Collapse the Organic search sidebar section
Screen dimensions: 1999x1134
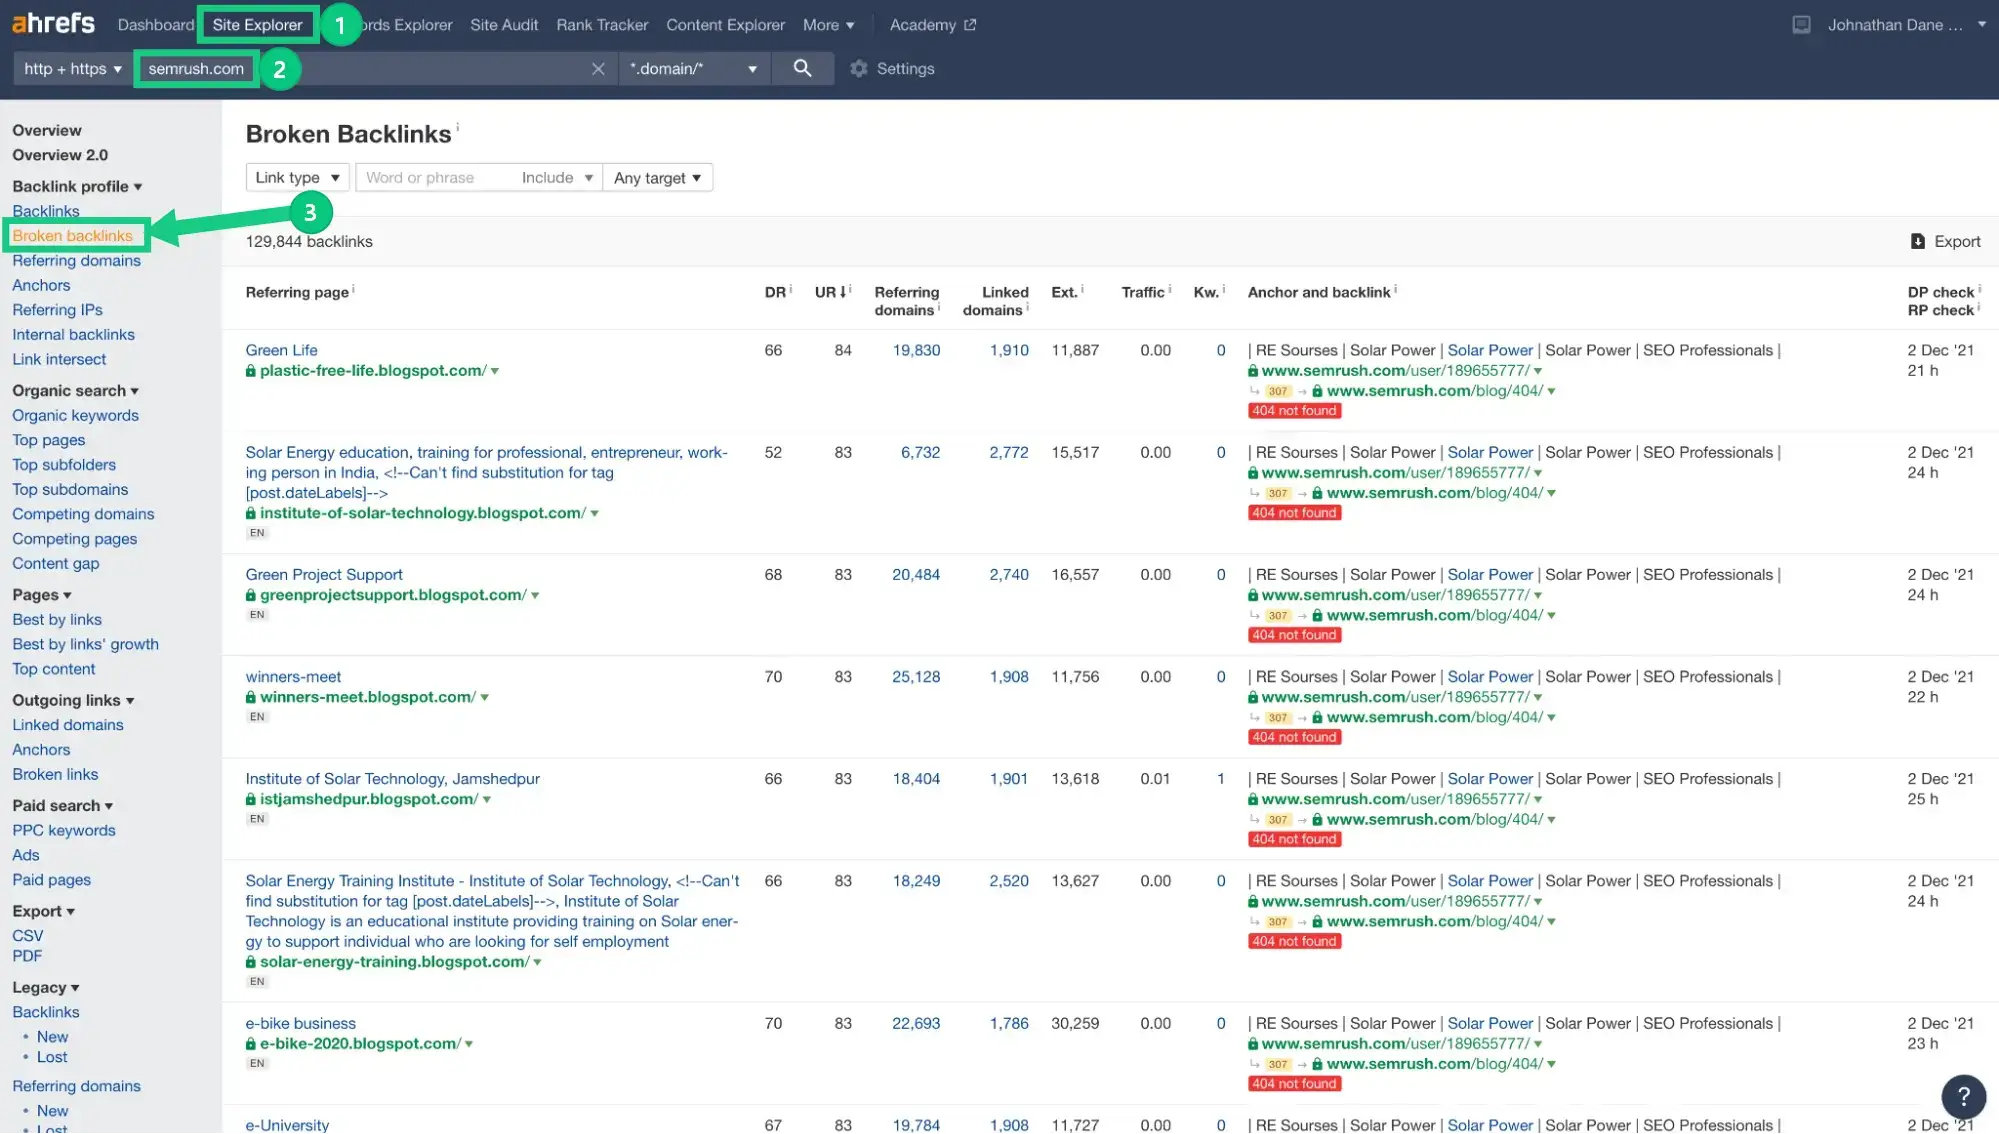(75, 391)
